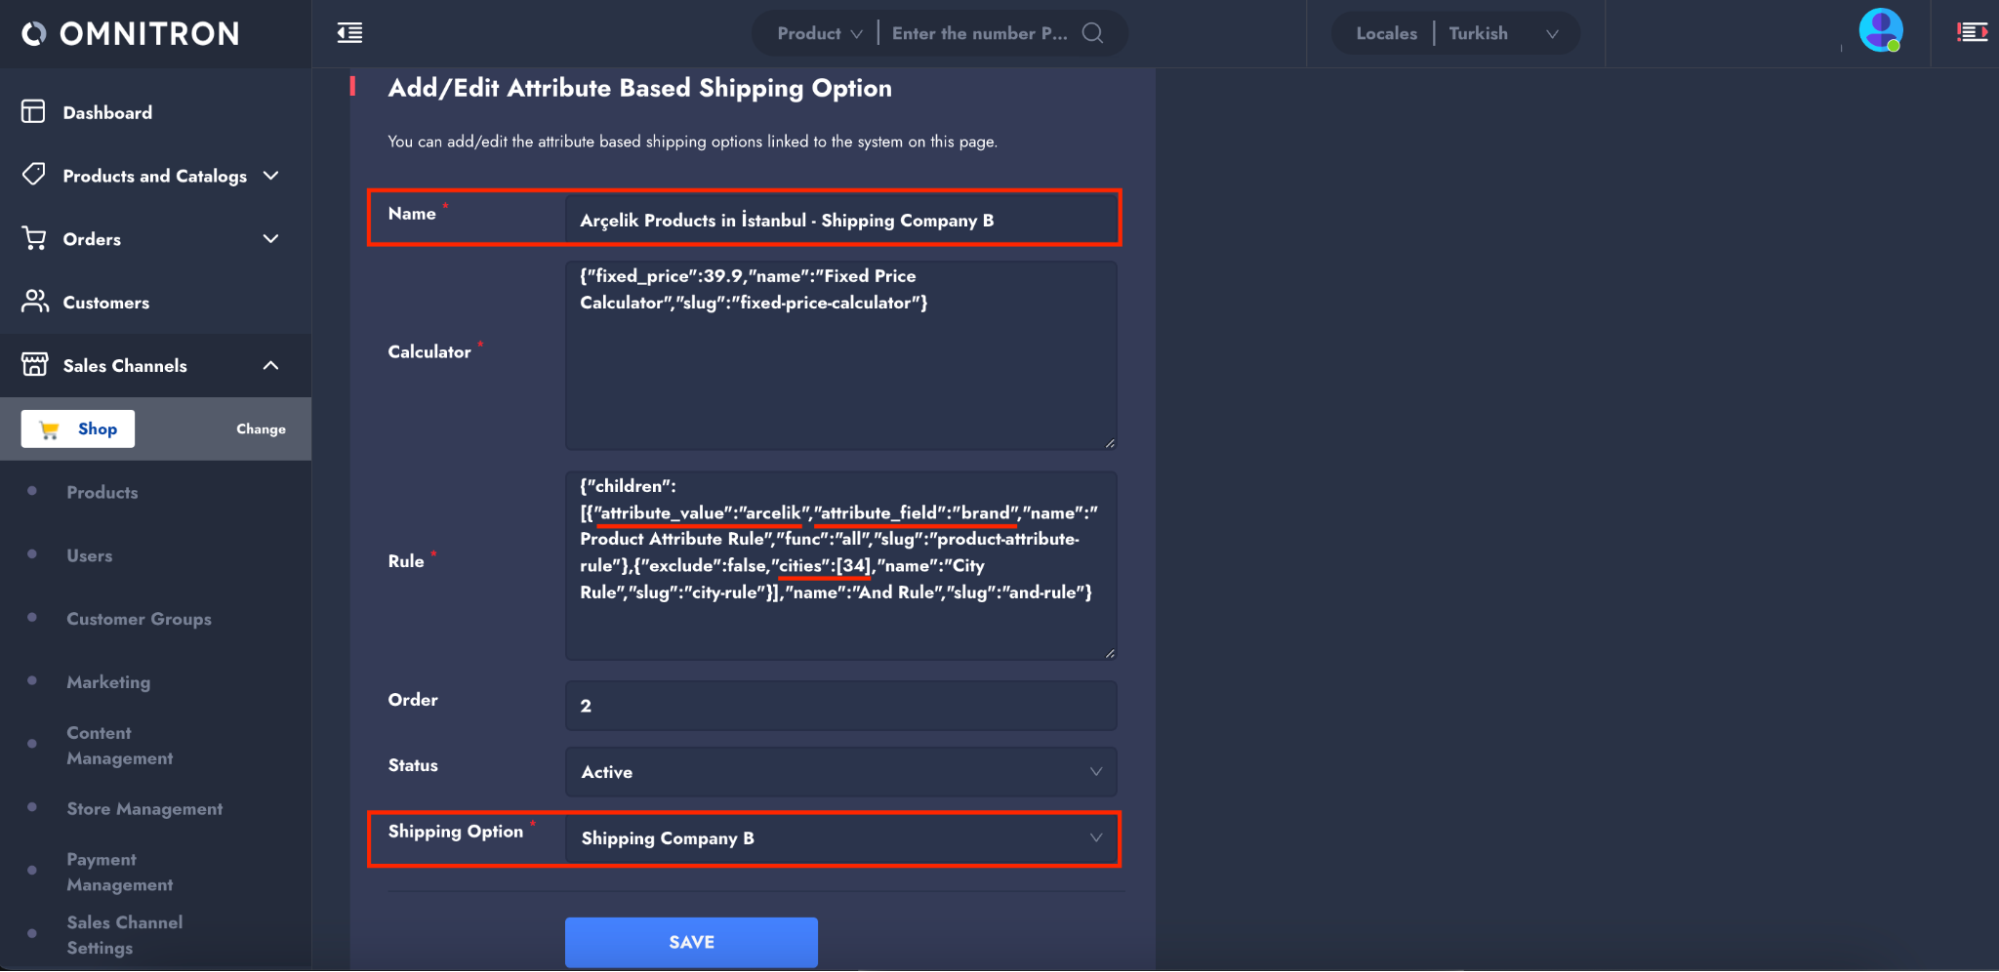Expand the Orders menu chevron
The height and width of the screenshot is (972, 1999).
(x=270, y=239)
